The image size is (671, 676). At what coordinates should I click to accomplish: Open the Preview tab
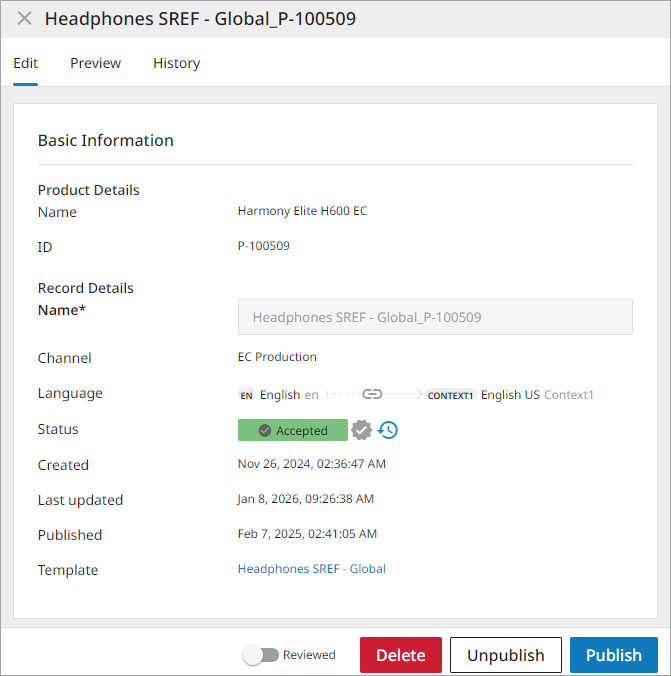tap(95, 63)
